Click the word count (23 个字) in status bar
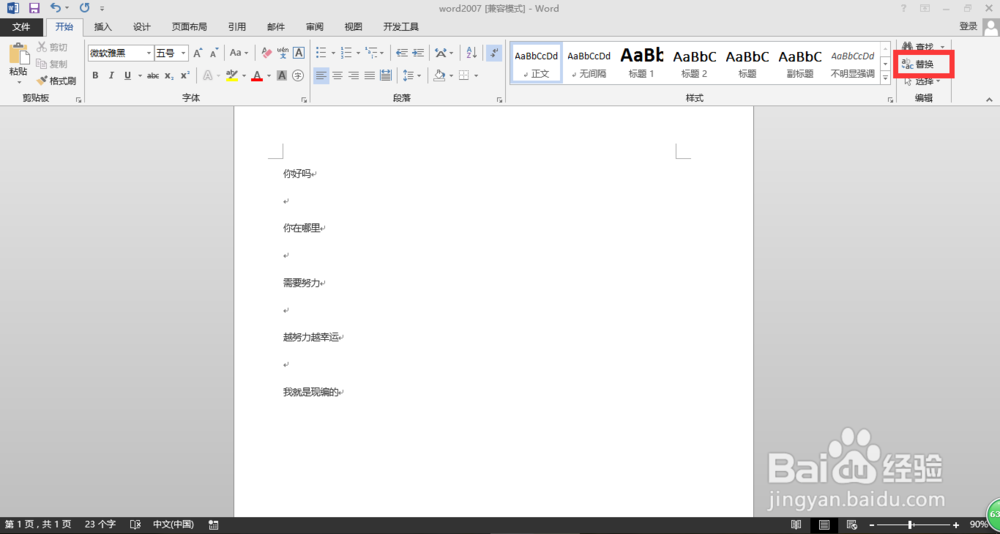The height and width of the screenshot is (534, 1000). (x=99, y=524)
